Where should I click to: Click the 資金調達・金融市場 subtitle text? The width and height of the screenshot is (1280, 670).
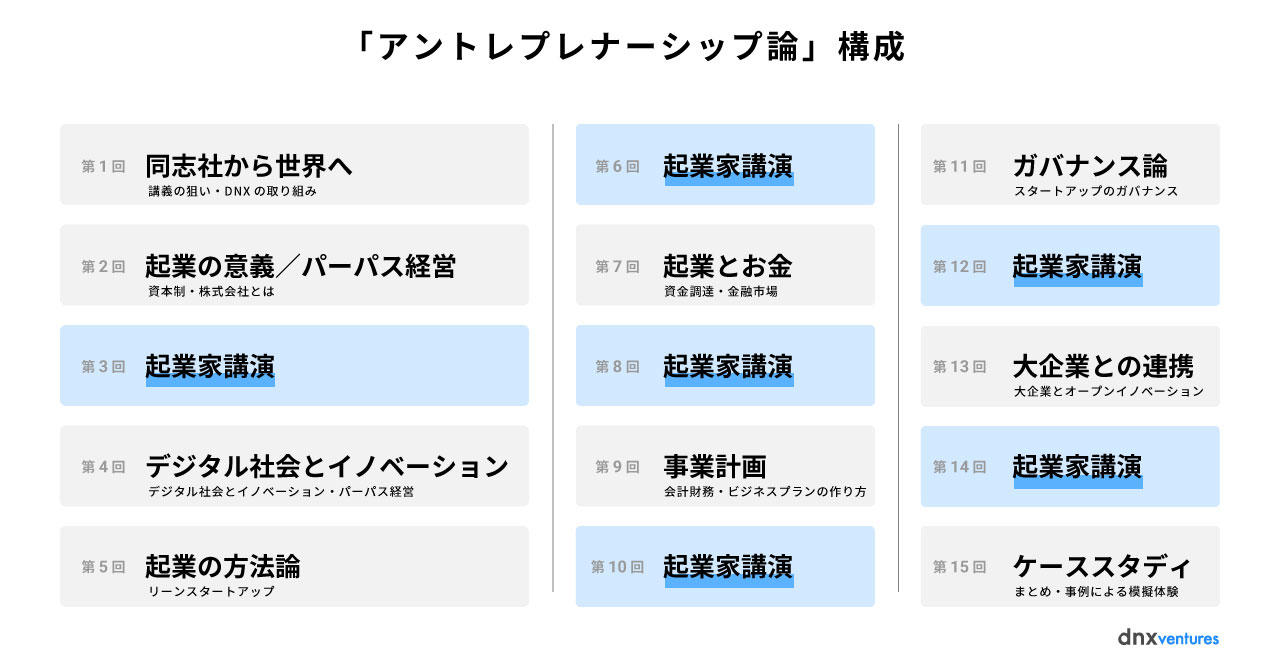pyautogui.click(x=720, y=292)
